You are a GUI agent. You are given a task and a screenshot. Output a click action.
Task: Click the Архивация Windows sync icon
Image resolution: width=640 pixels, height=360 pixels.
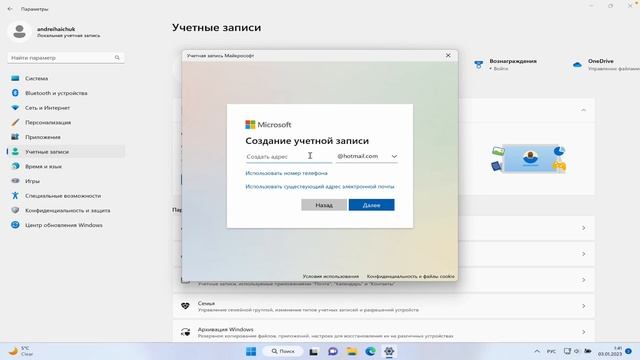pos(185,332)
